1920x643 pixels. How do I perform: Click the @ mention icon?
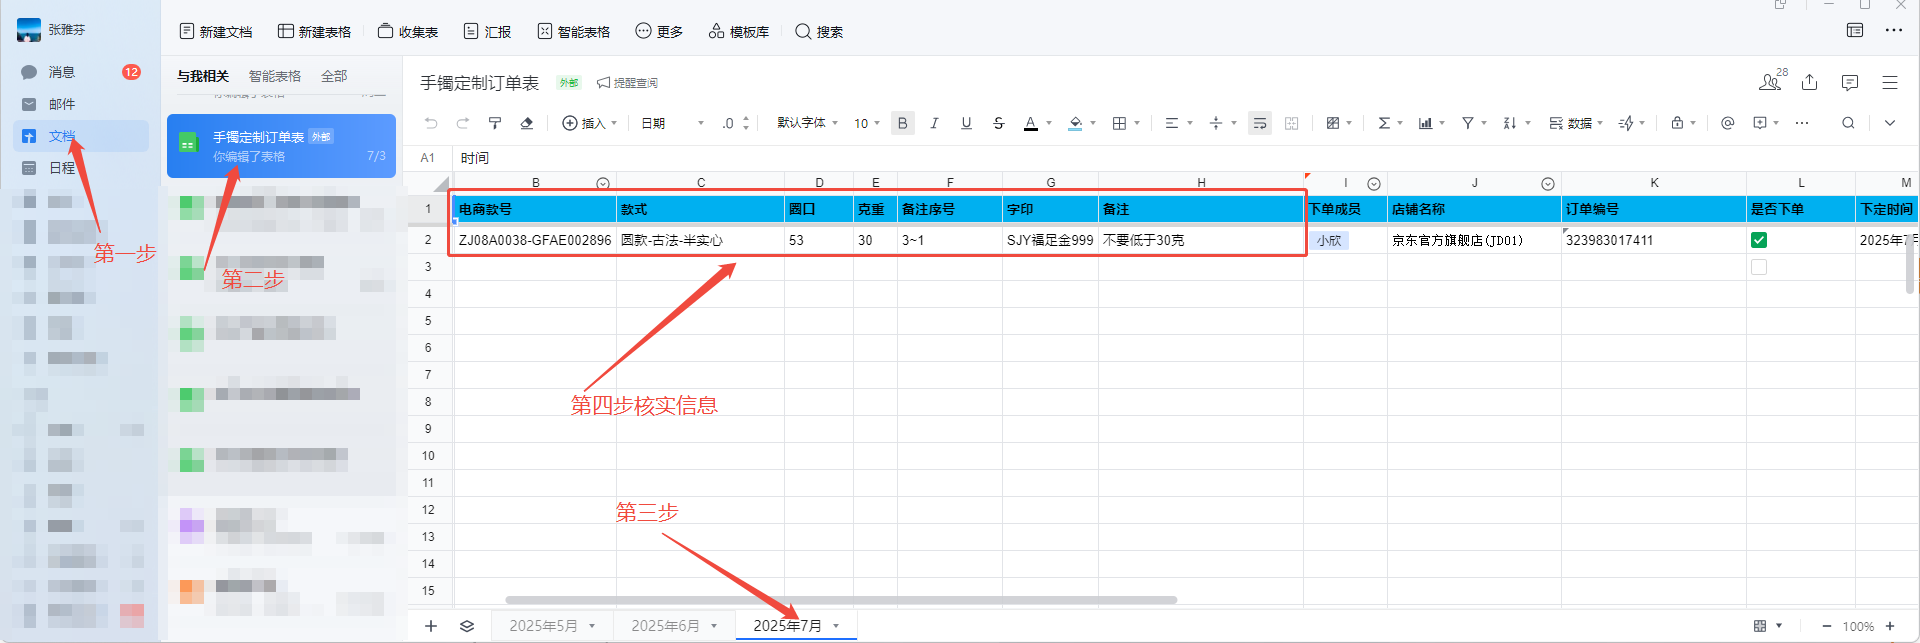pos(1727,123)
